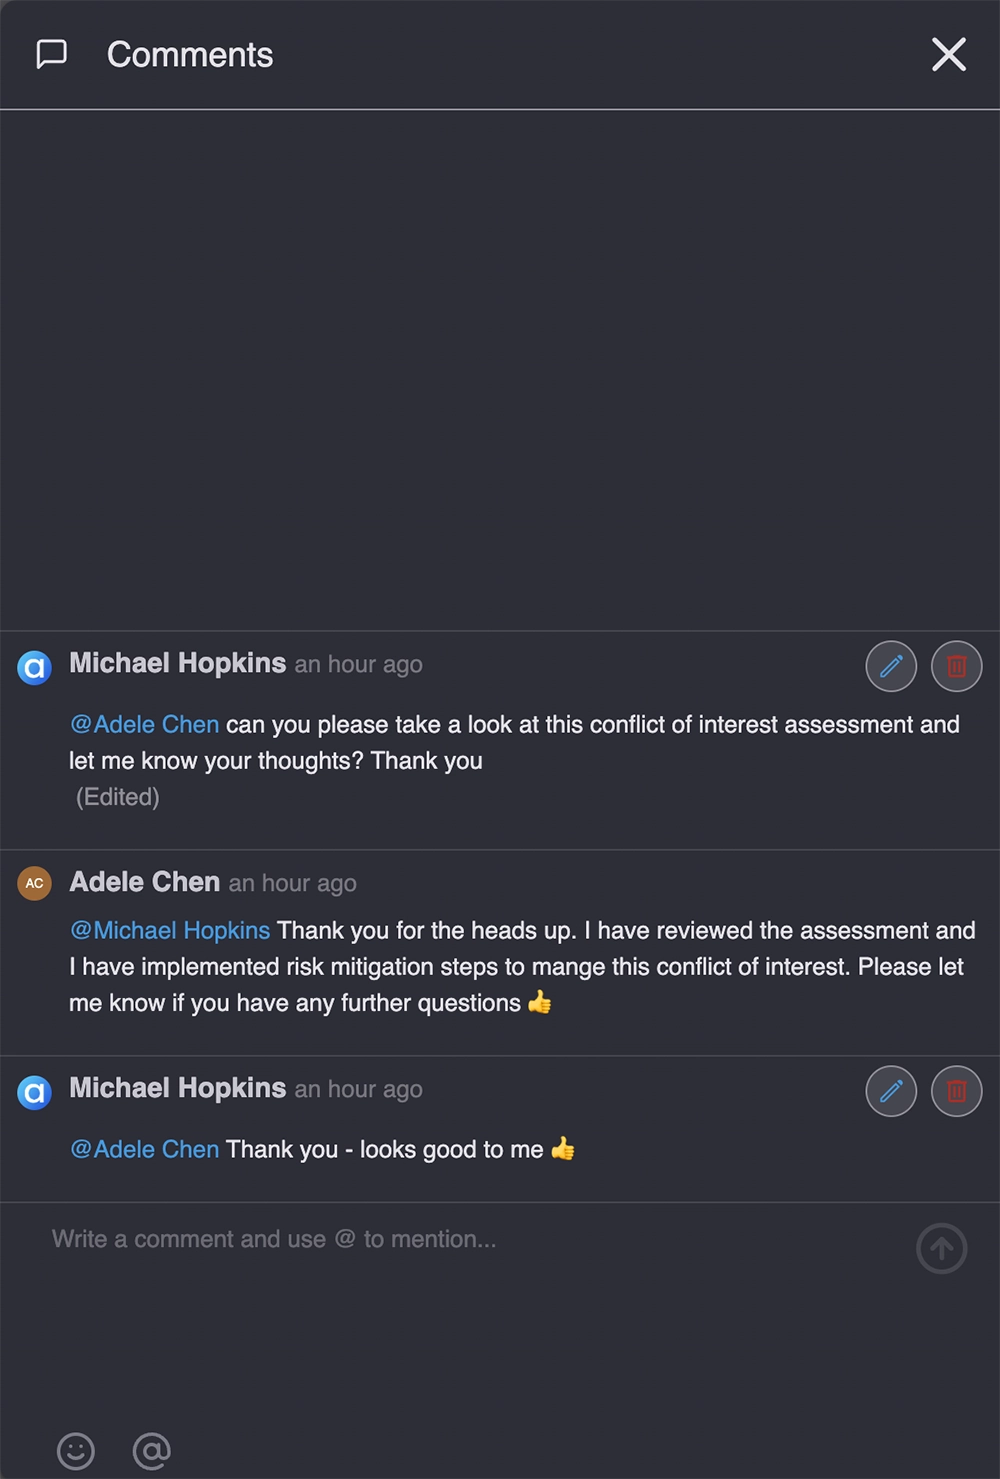Click the speech bubble comments icon in header

pyautogui.click(x=50, y=54)
